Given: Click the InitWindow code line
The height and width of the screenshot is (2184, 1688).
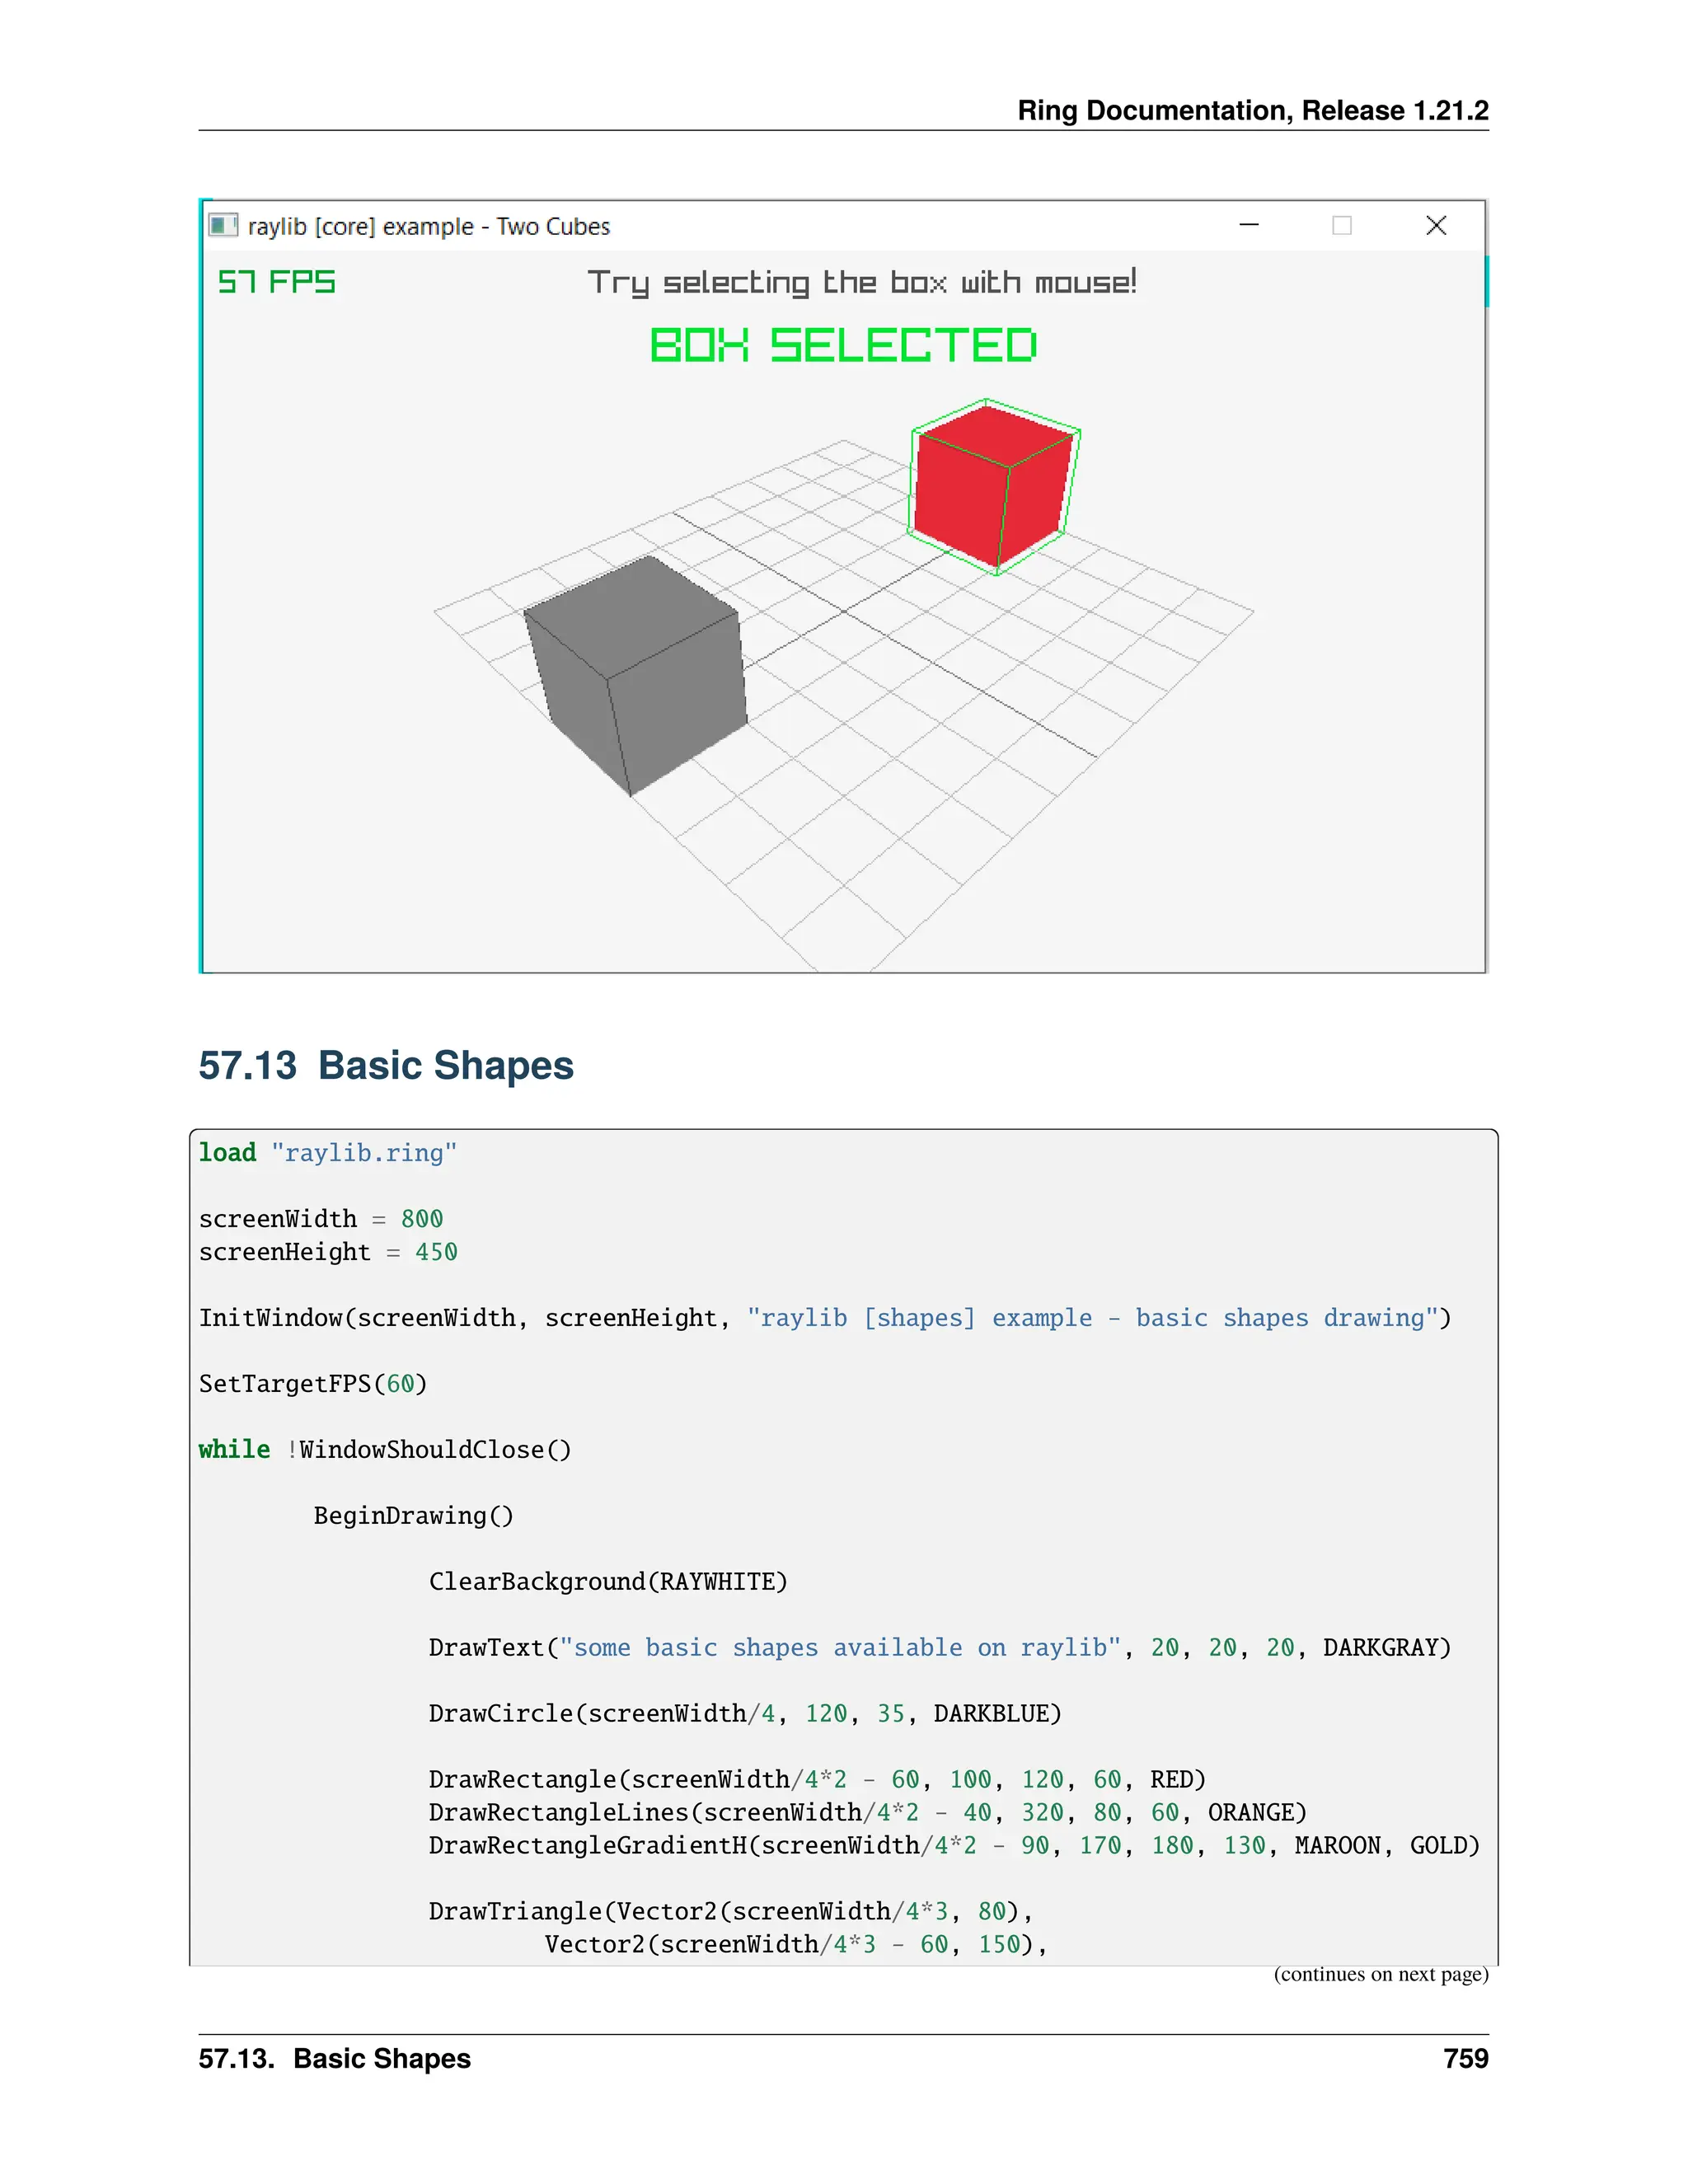Looking at the screenshot, I should [x=824, y=1318].
